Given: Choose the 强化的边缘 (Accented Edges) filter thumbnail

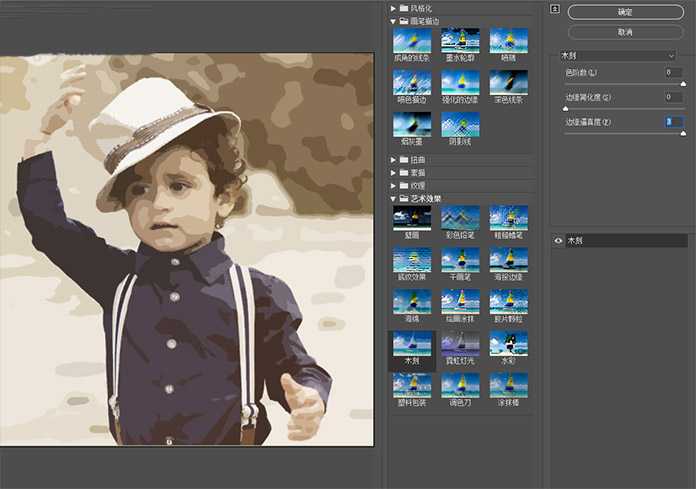Looking at the screenshot, I should point(460,83).
